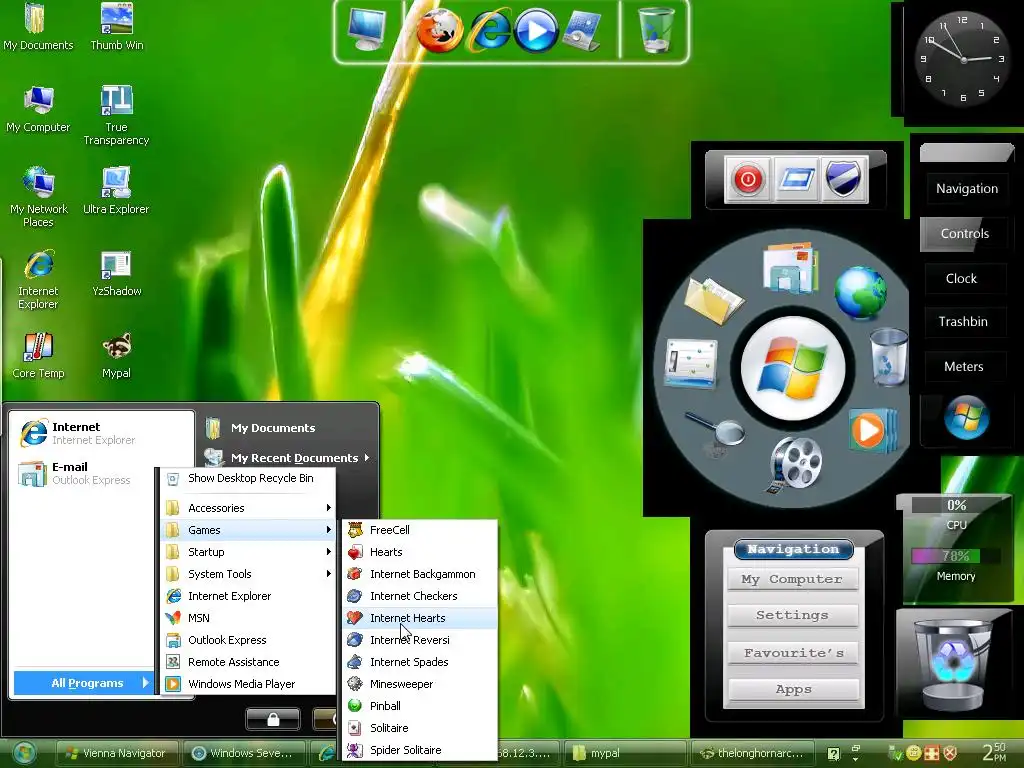Open orange play icon in circular dock

click(872, 430)
